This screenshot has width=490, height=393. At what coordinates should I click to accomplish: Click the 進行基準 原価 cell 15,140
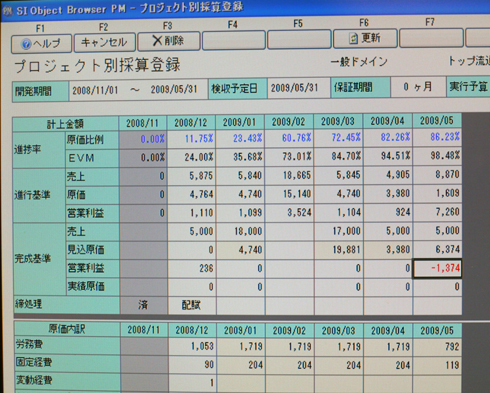(289, 194)
